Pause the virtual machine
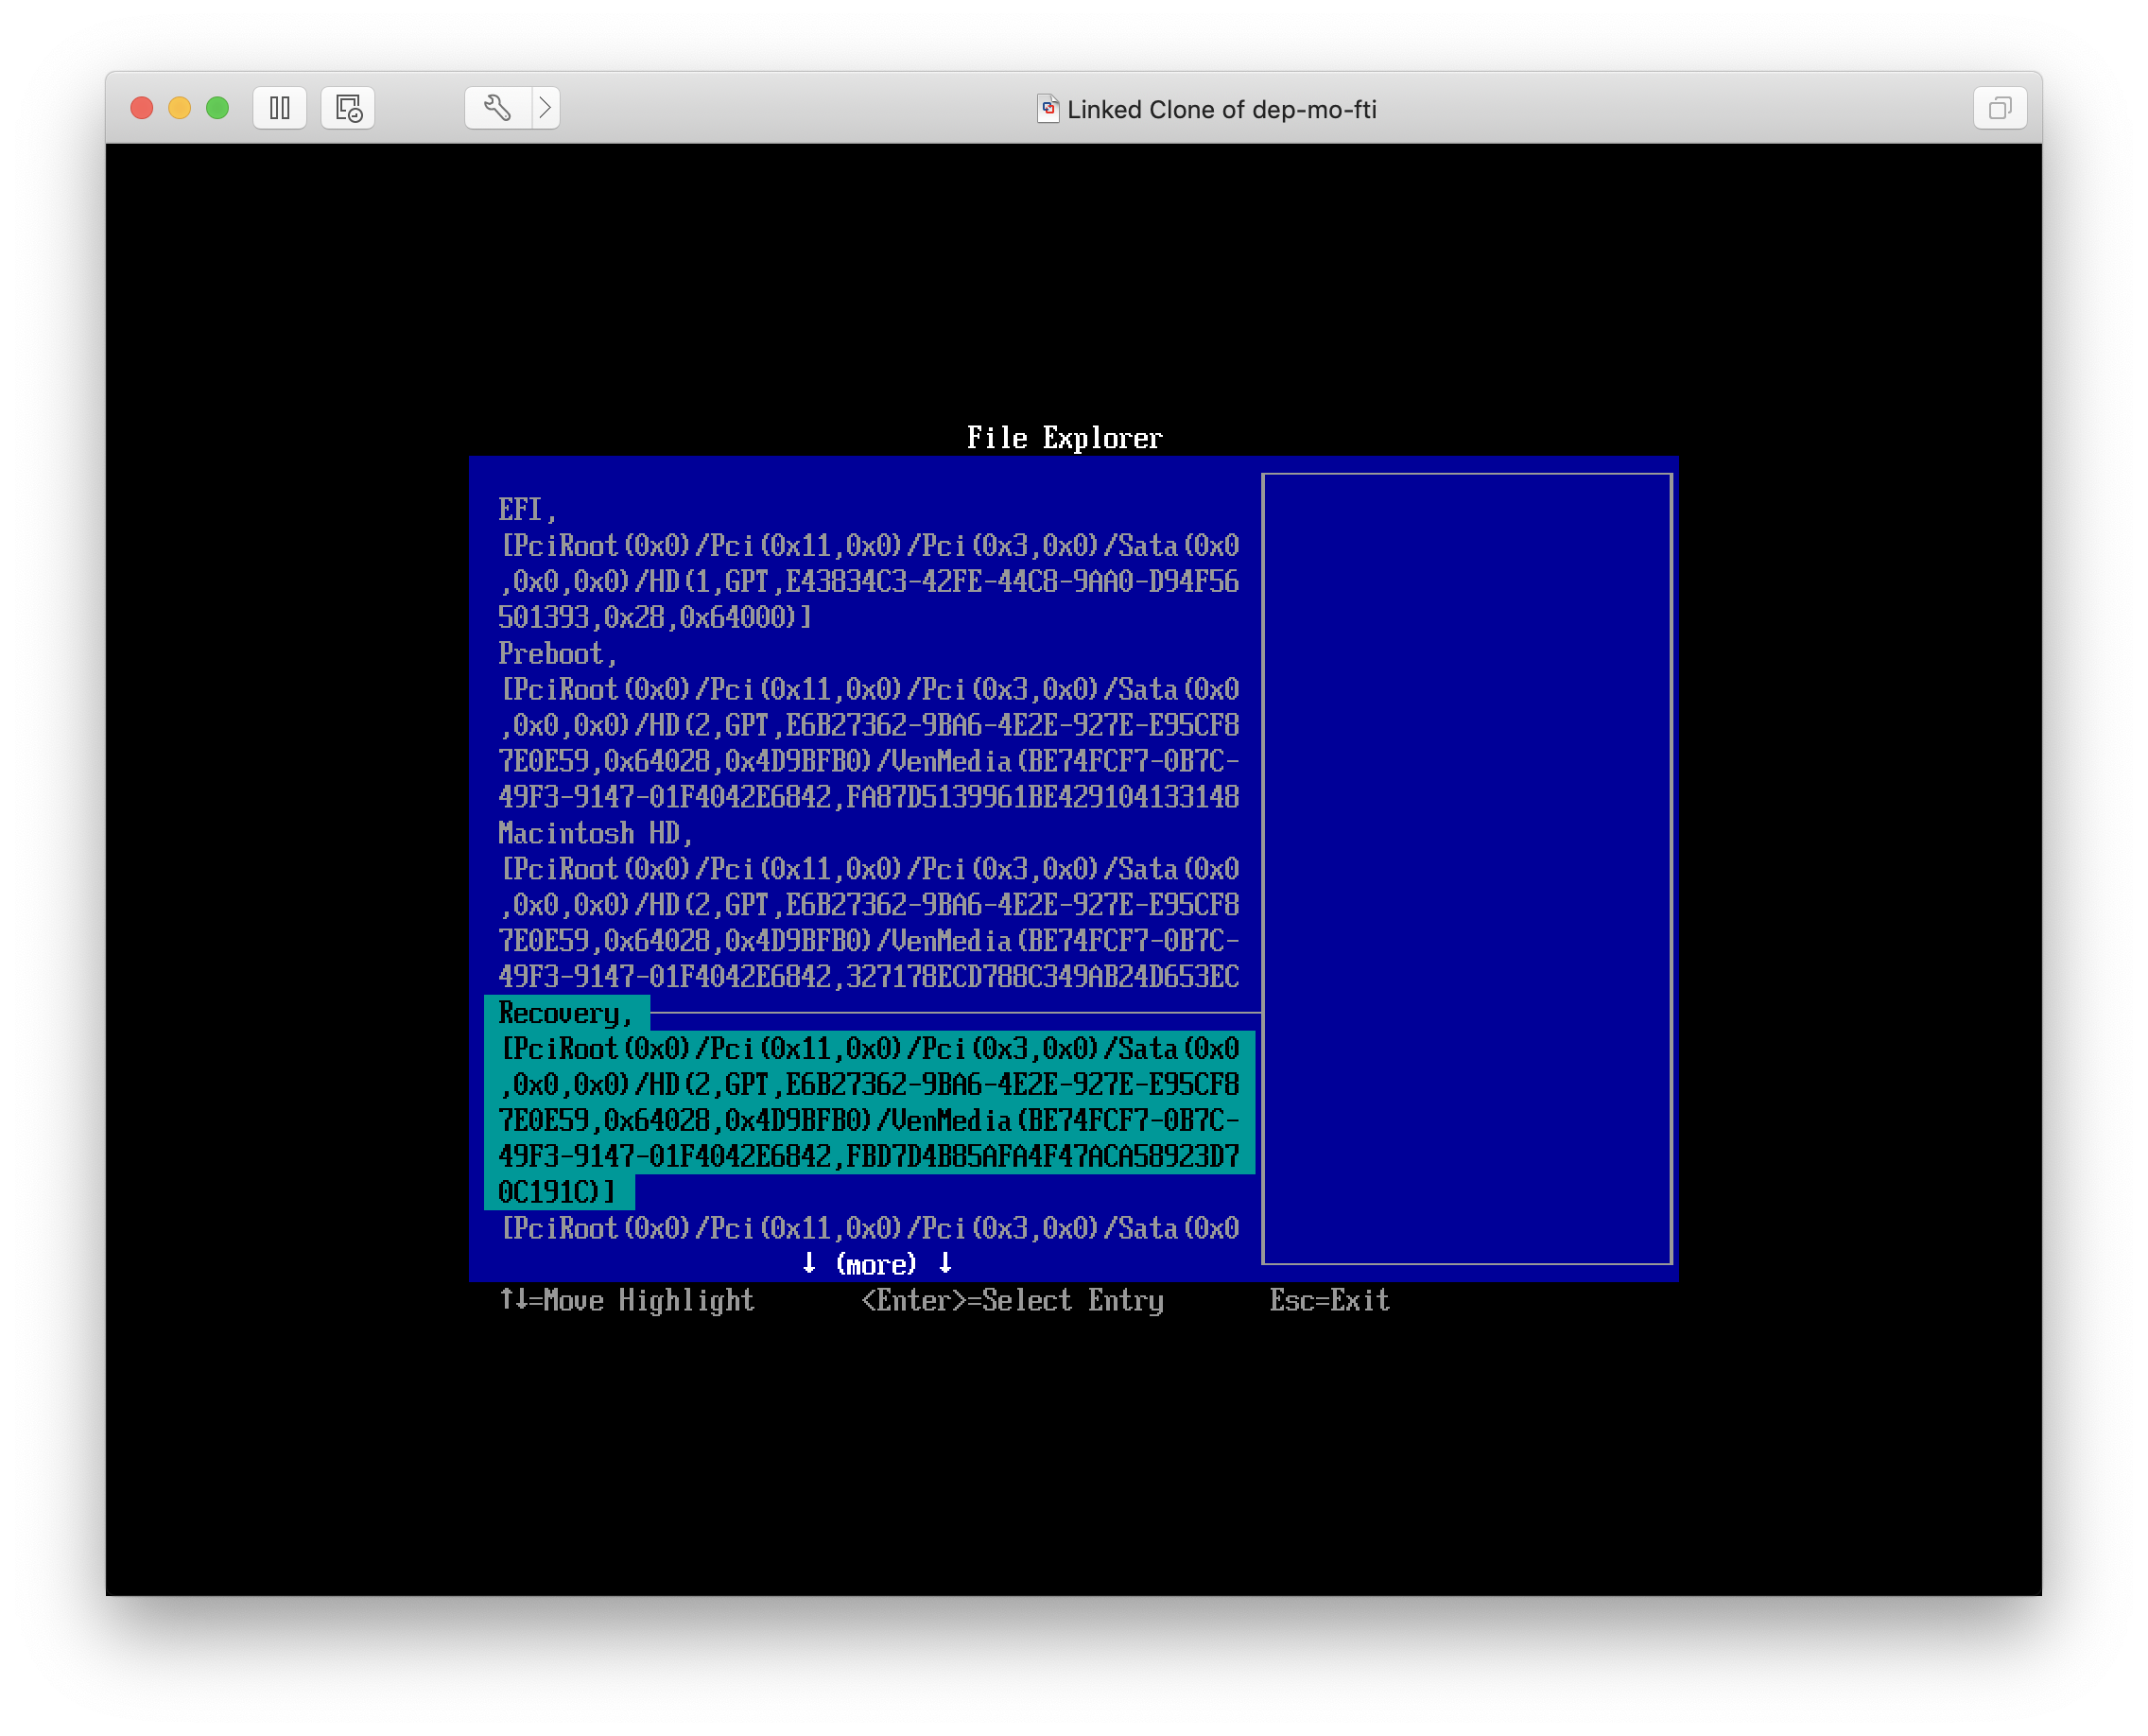2148x1736 pixels. click(279, 108)
